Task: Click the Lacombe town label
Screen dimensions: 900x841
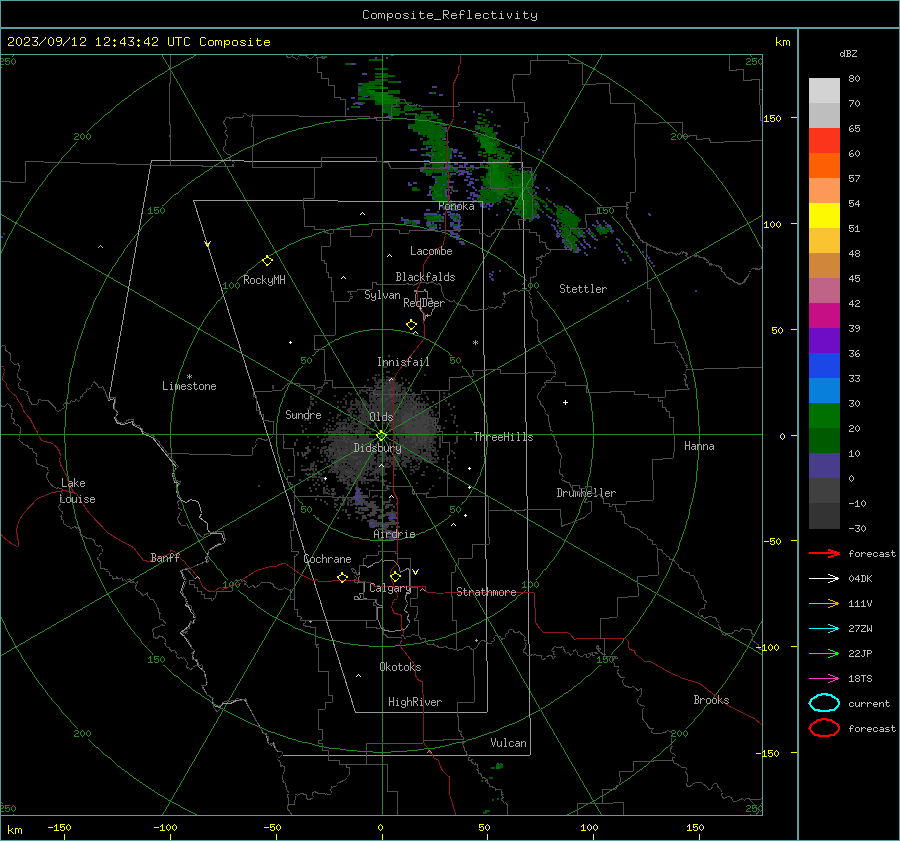Action: pyautogui.click(x=431, y=251)
